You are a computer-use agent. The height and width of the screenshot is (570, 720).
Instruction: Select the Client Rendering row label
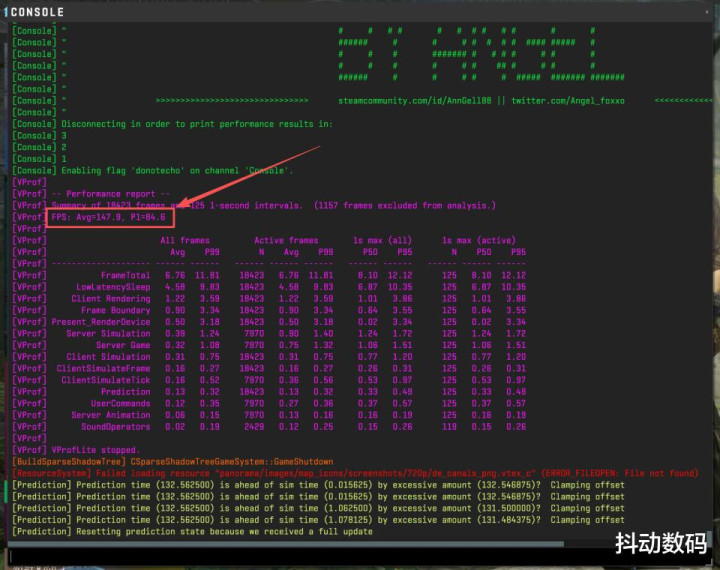110,299
